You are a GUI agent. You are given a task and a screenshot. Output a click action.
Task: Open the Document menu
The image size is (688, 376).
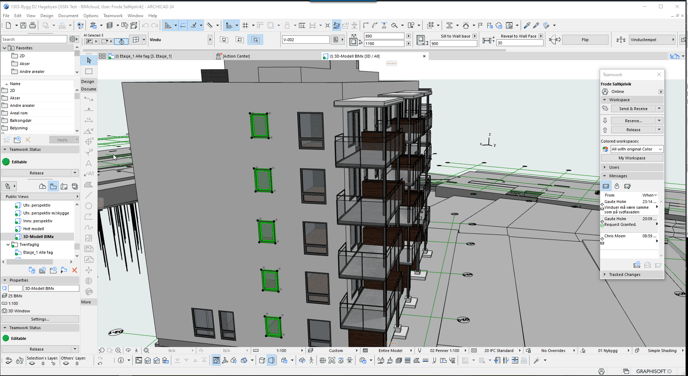point(68,15)
